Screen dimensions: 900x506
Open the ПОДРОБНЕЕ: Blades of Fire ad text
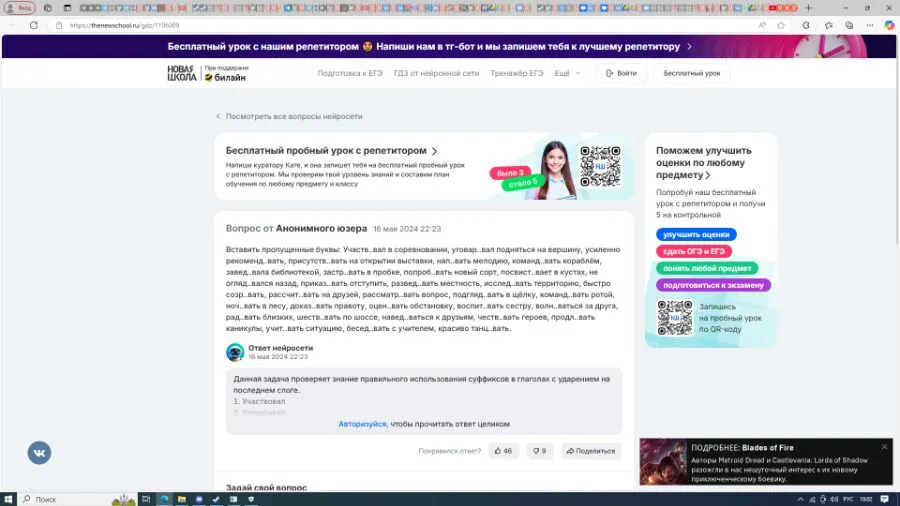point(742,447)
